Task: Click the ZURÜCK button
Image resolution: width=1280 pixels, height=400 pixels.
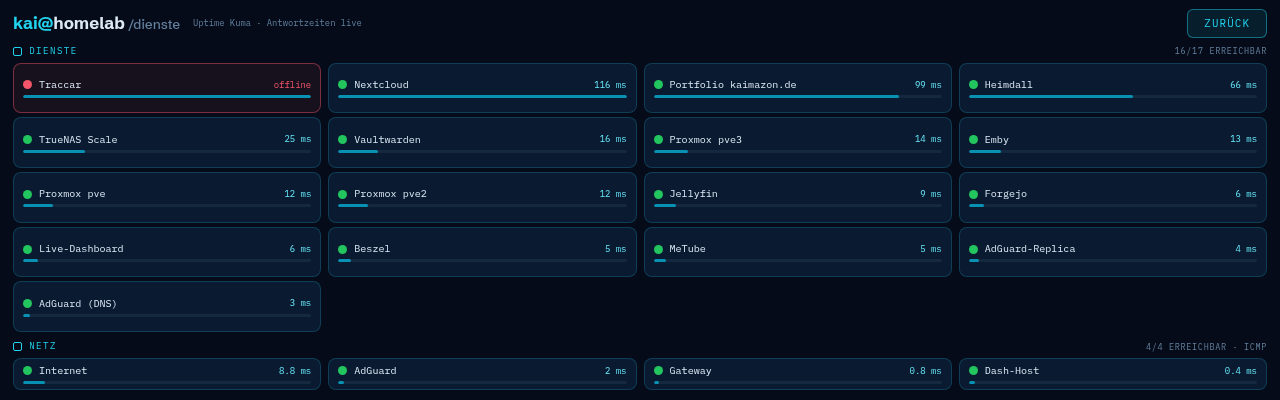Action: point(1227,23)
